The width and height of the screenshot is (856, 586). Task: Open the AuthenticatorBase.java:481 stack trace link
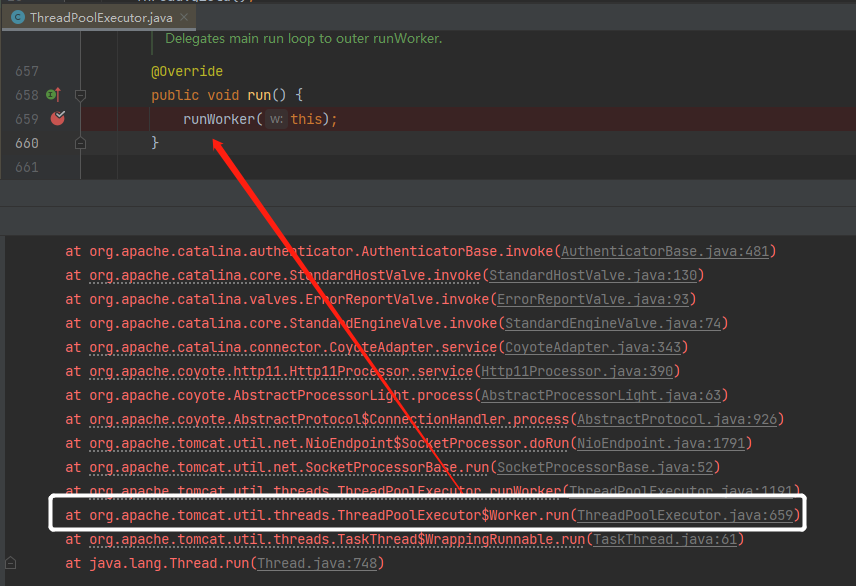[667, 251]
